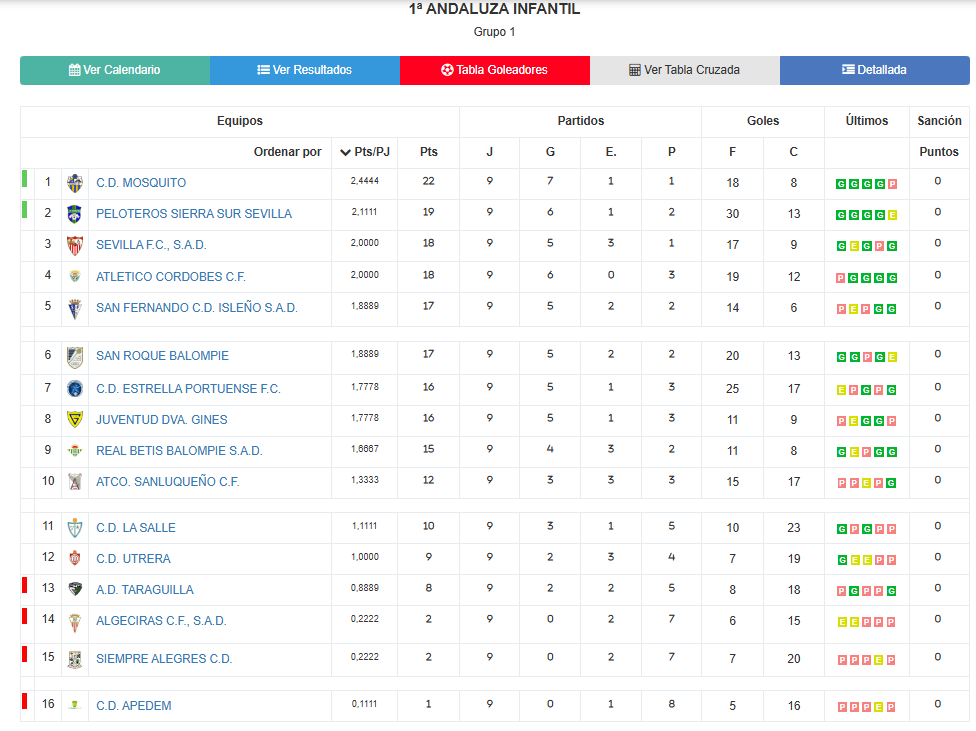
Task: Click C.D. Mosquito's latest result, the P square
Action: click(x=892, y=184)
